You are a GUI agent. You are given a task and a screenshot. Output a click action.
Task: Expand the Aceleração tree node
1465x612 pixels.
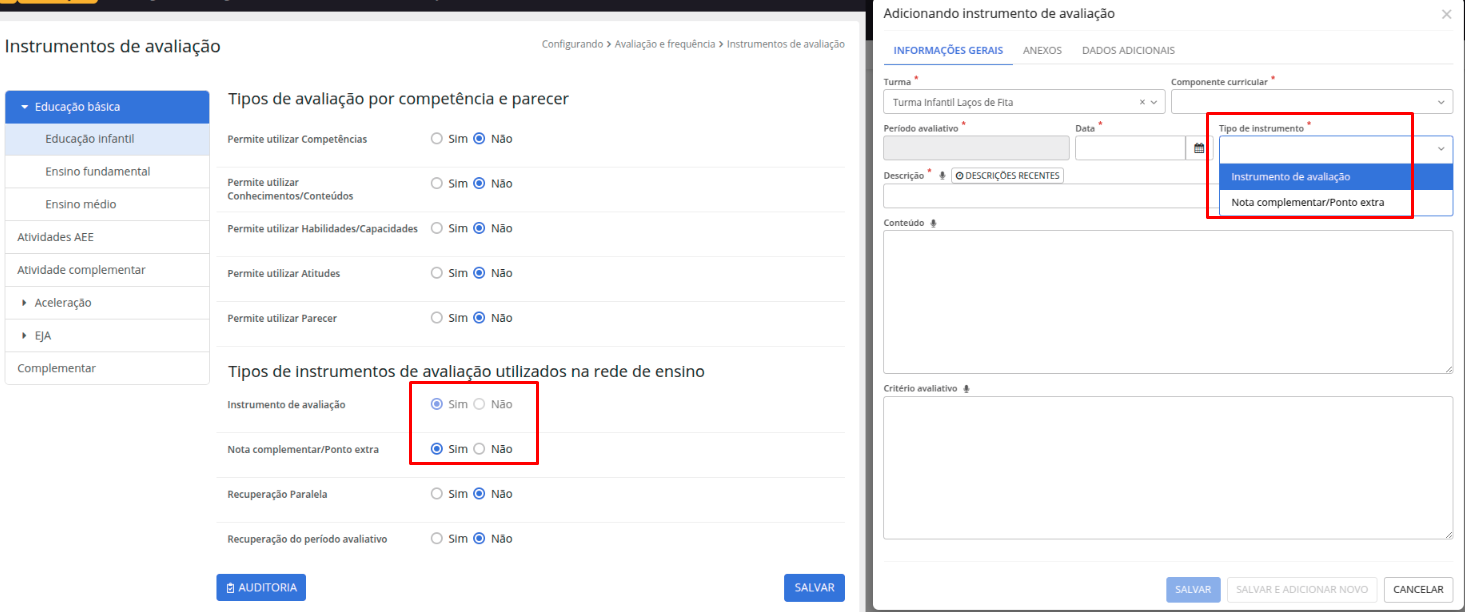(24, 303)
